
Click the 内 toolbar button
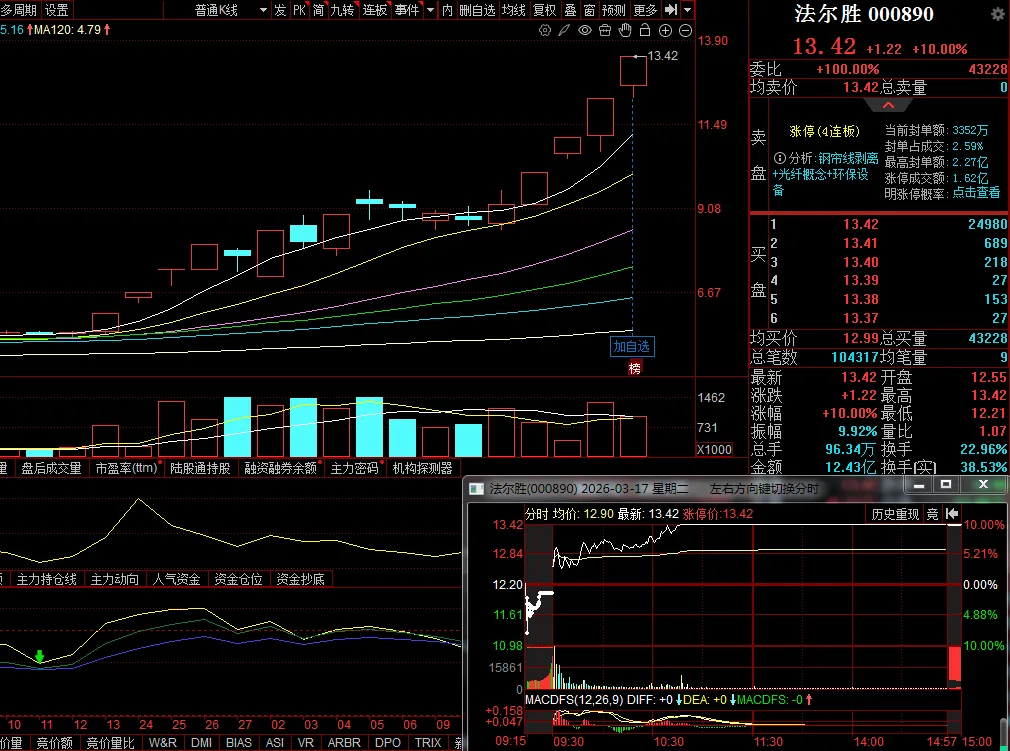(448, 10)
